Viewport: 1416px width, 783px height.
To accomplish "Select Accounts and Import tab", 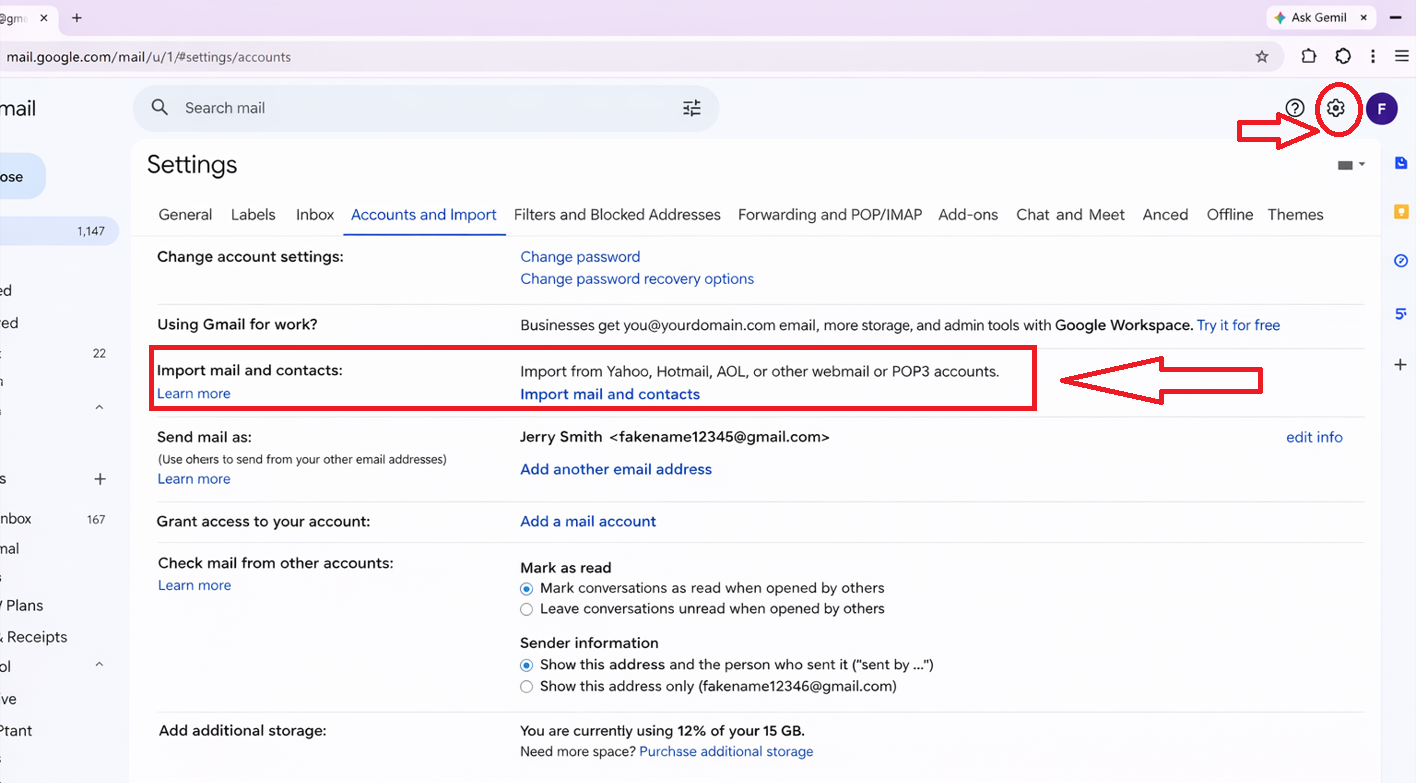I will coord(424,215).
